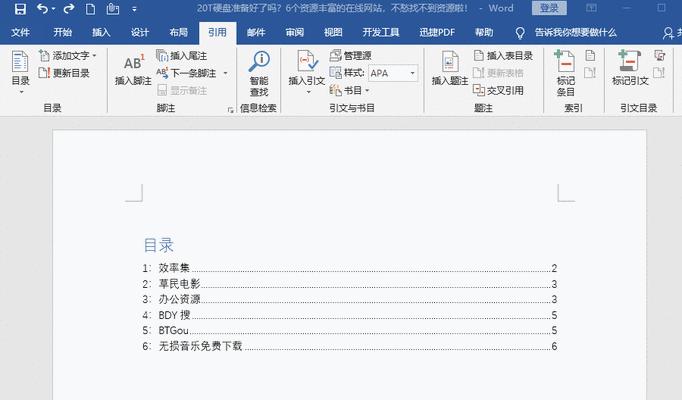The width and height of the screenshot is (682, 400).
Task: Click the 告诉我你想要做什么 search box
Action: tap(575, 33)
